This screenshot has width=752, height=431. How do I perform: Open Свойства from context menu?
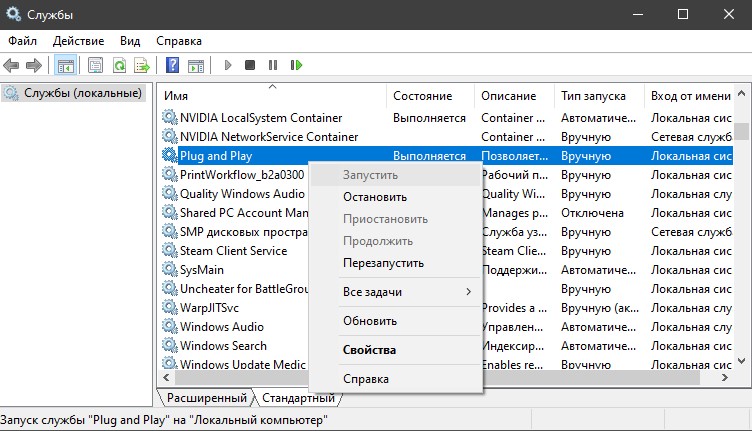coord(395,350)
